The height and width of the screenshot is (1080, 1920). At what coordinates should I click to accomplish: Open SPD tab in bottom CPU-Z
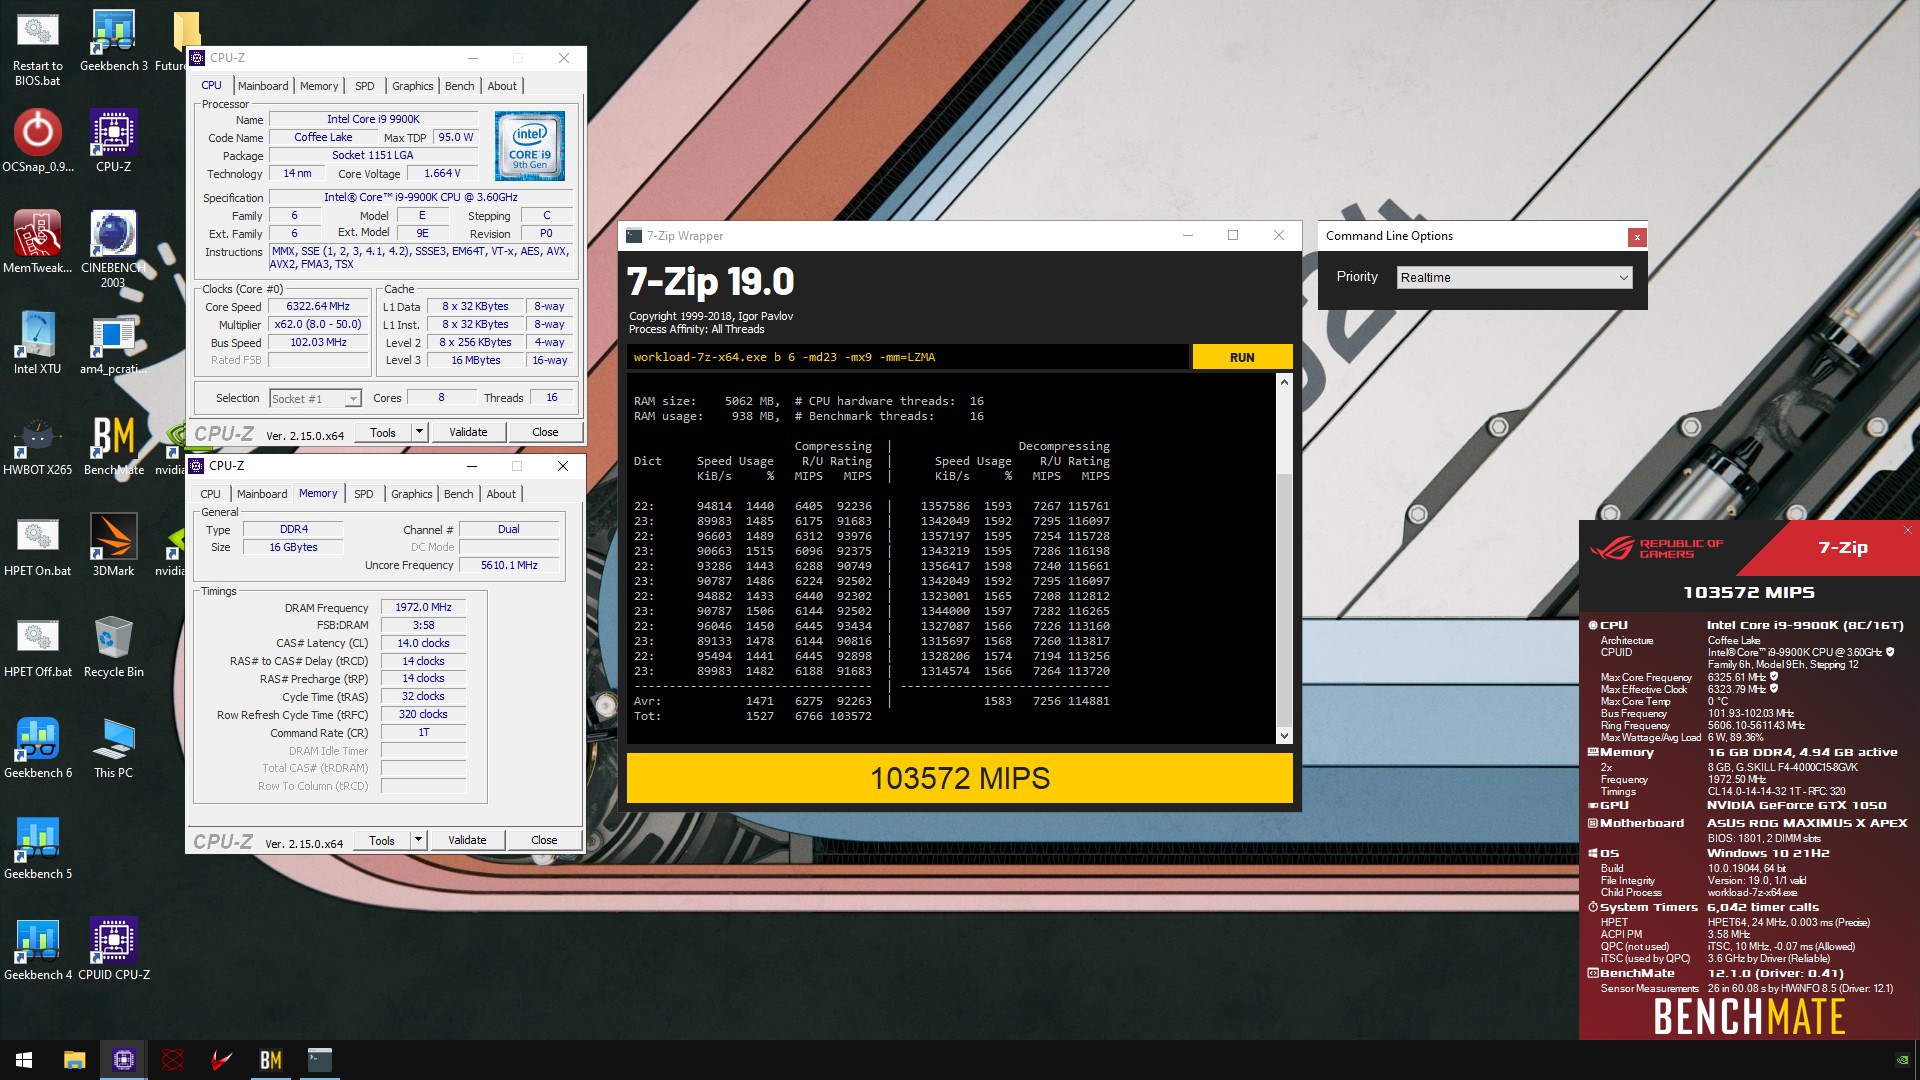tap(364, 494)
